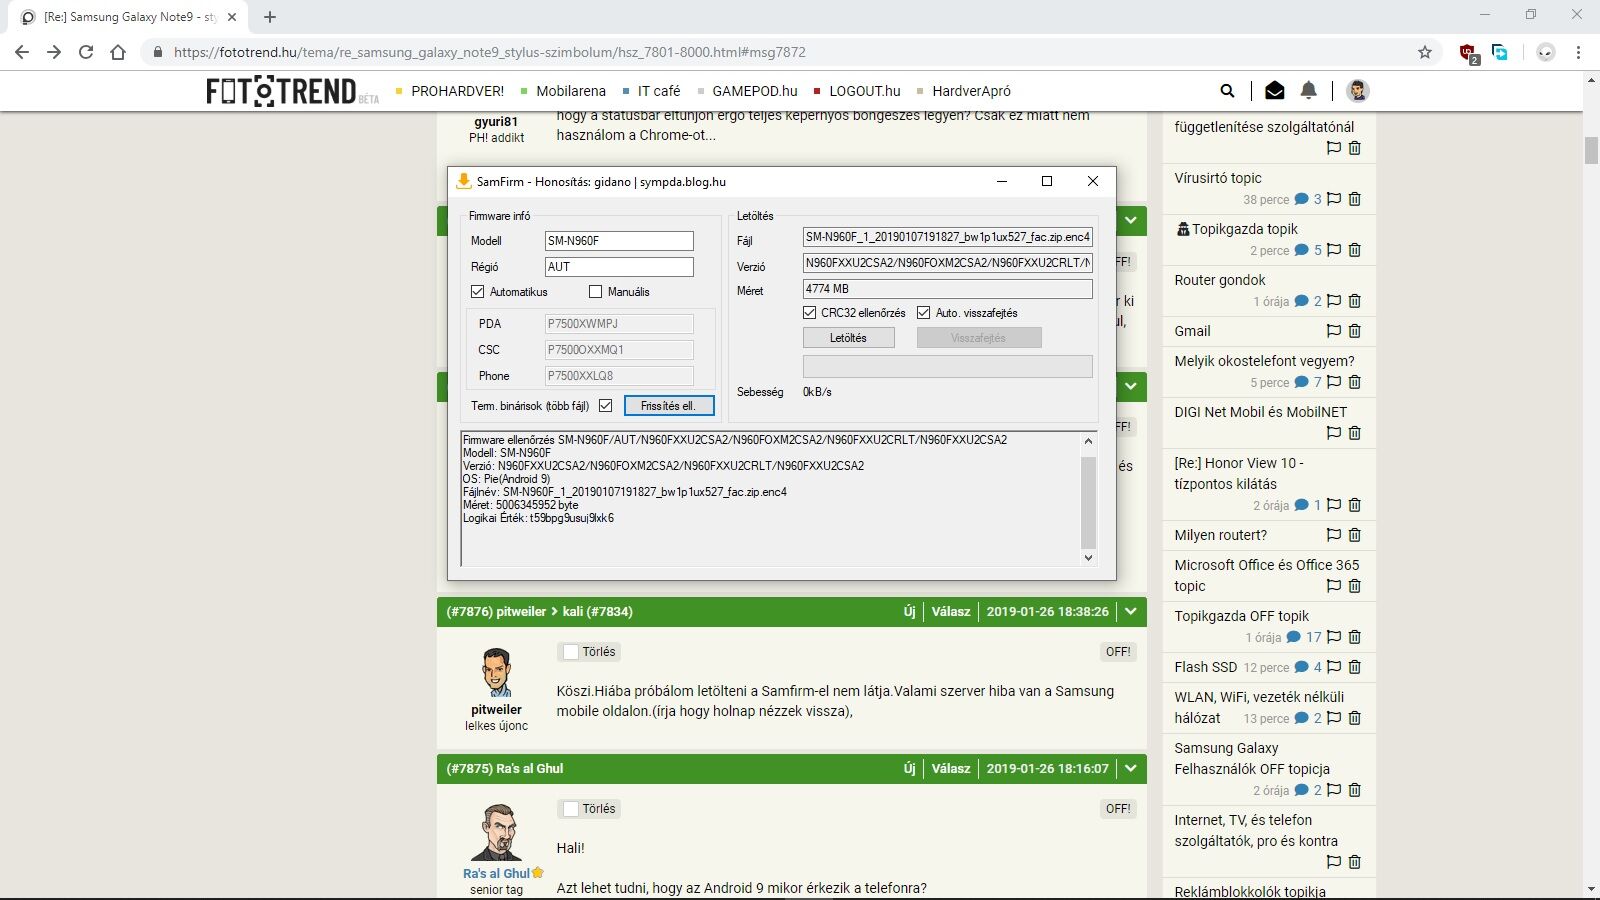Enable the Manuális checkbox in SamFirm

click(x=596, y=292)
